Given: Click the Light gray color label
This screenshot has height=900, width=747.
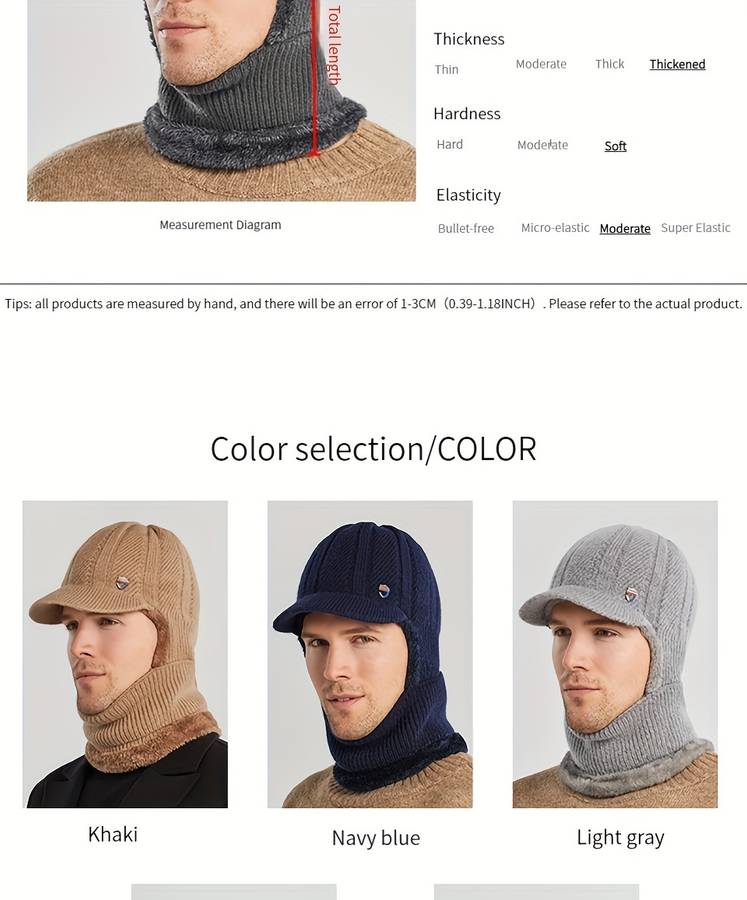Looking at the screenshot, I should (x=621, y=838).
